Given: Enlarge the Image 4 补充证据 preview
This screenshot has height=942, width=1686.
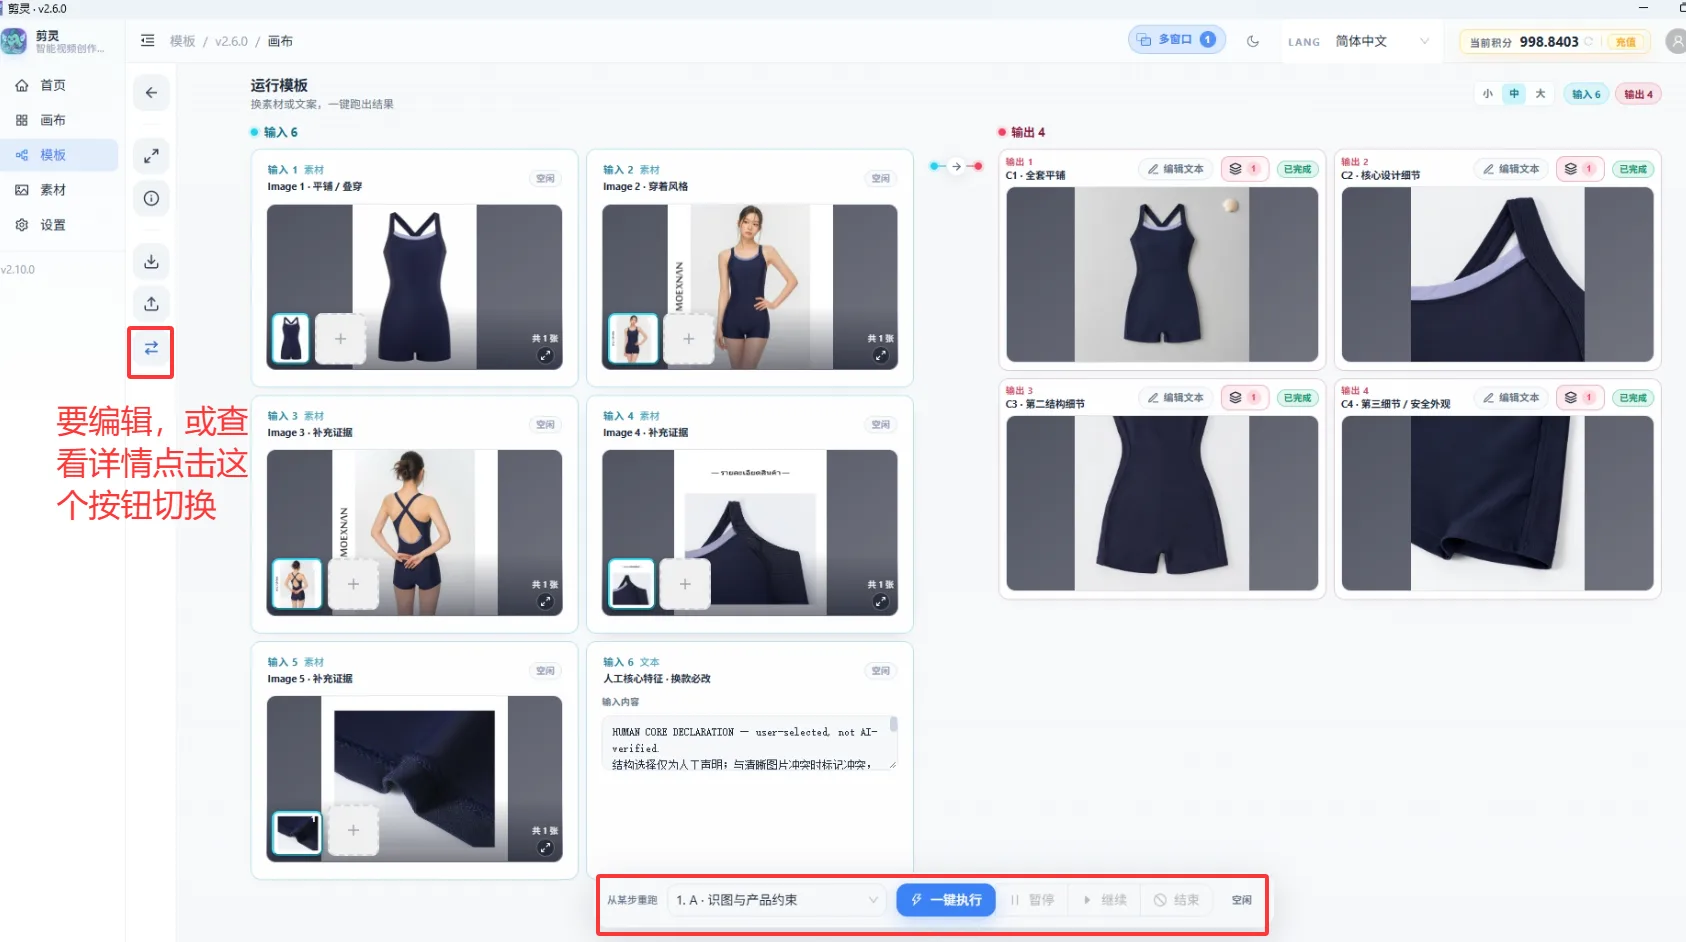Looking at the screenshot, I should pyautogui.click(x=880, y=601).
